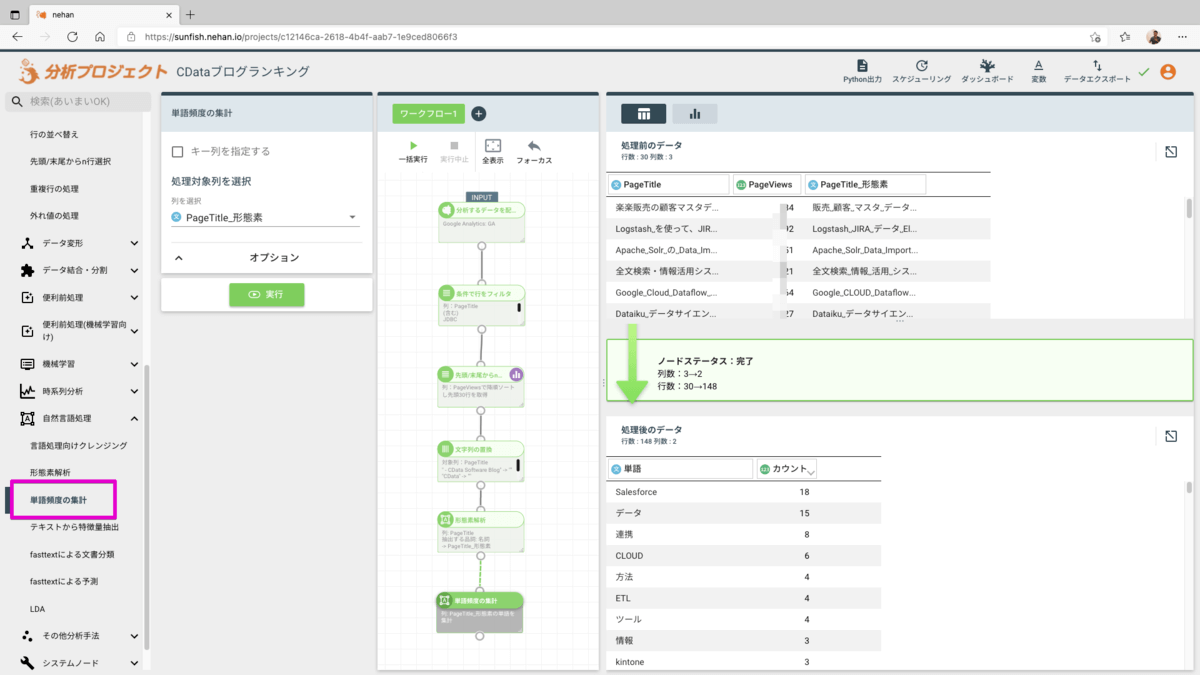Click the Python出力 export icon
The height and width of the screenshot is (675, 1200).
pos(862,66)
